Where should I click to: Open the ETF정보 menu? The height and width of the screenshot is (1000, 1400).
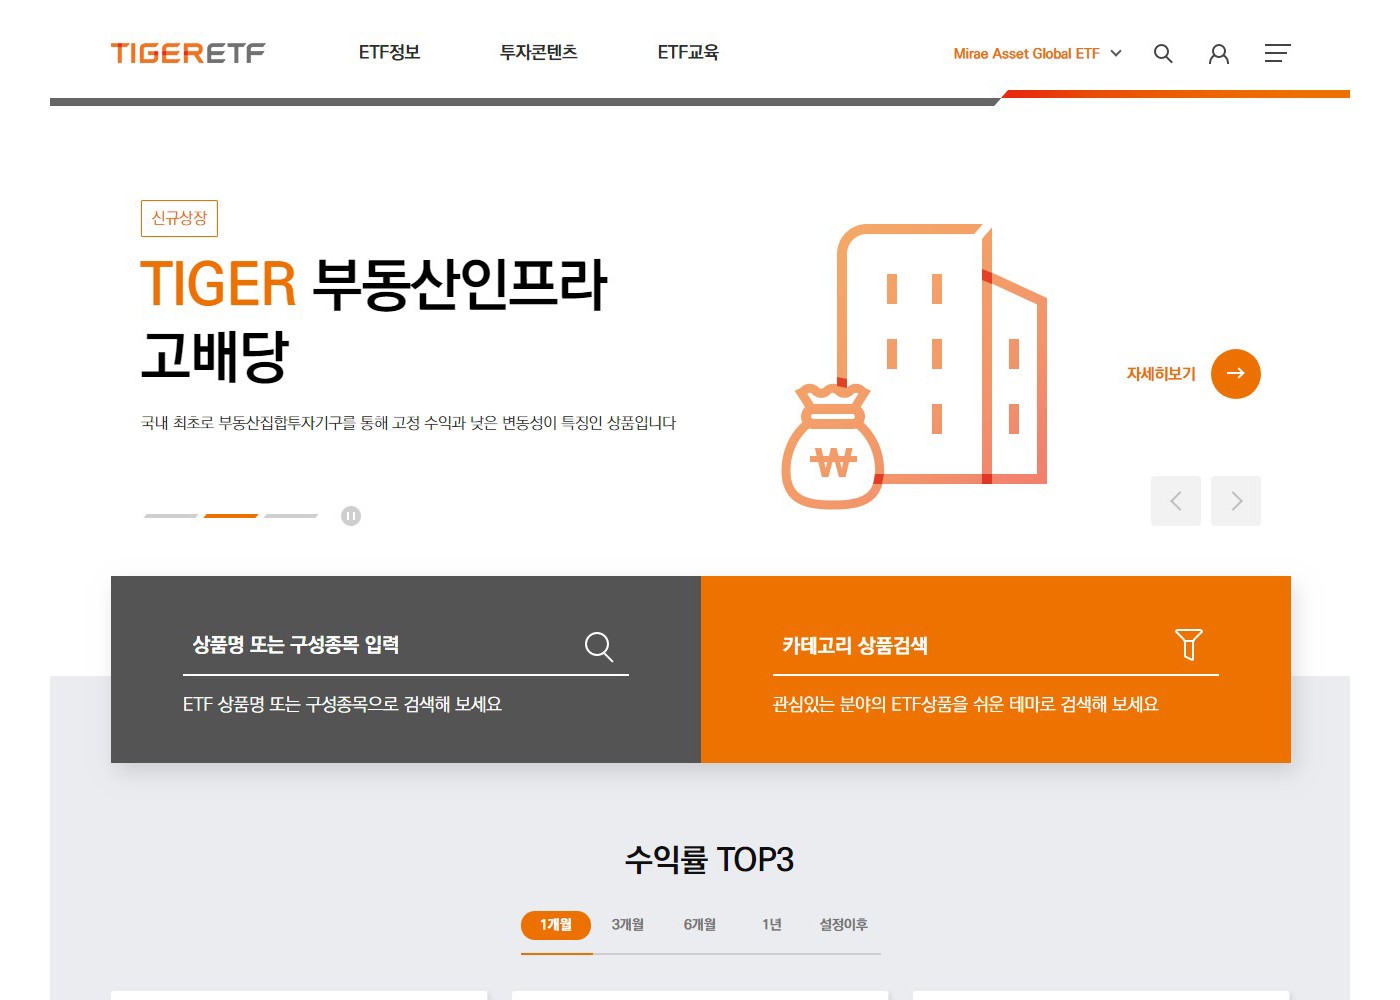[x=389, y=52]
